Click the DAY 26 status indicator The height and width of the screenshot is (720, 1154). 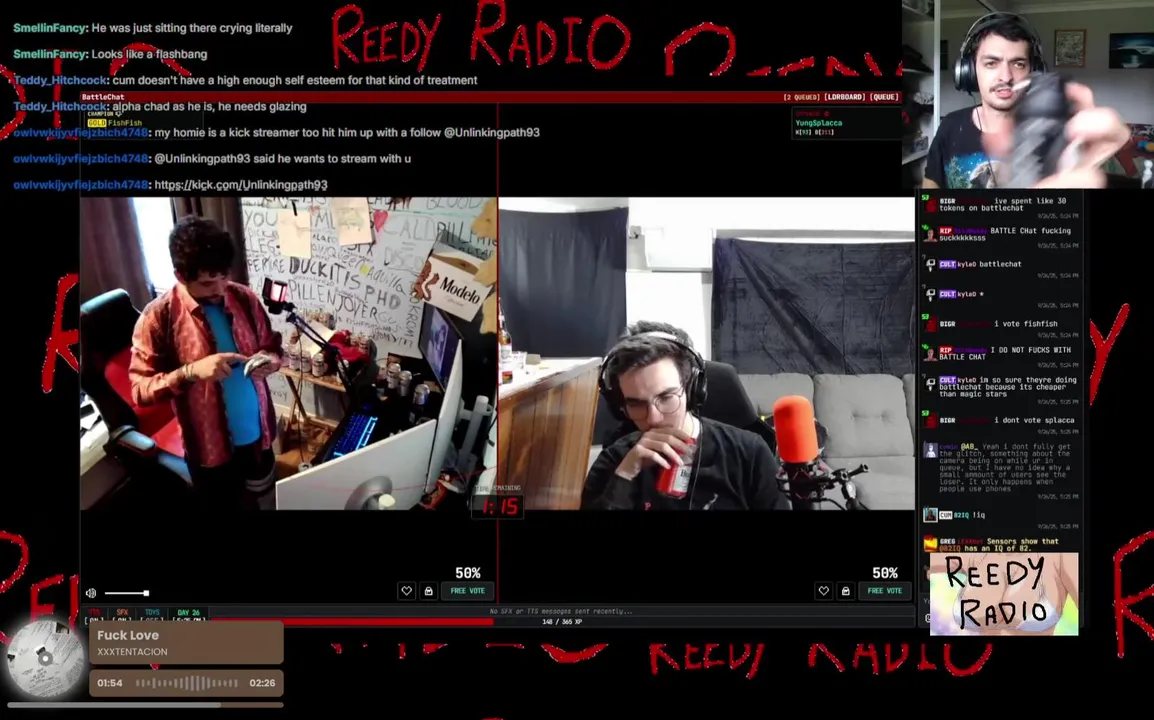coord(188,613)
